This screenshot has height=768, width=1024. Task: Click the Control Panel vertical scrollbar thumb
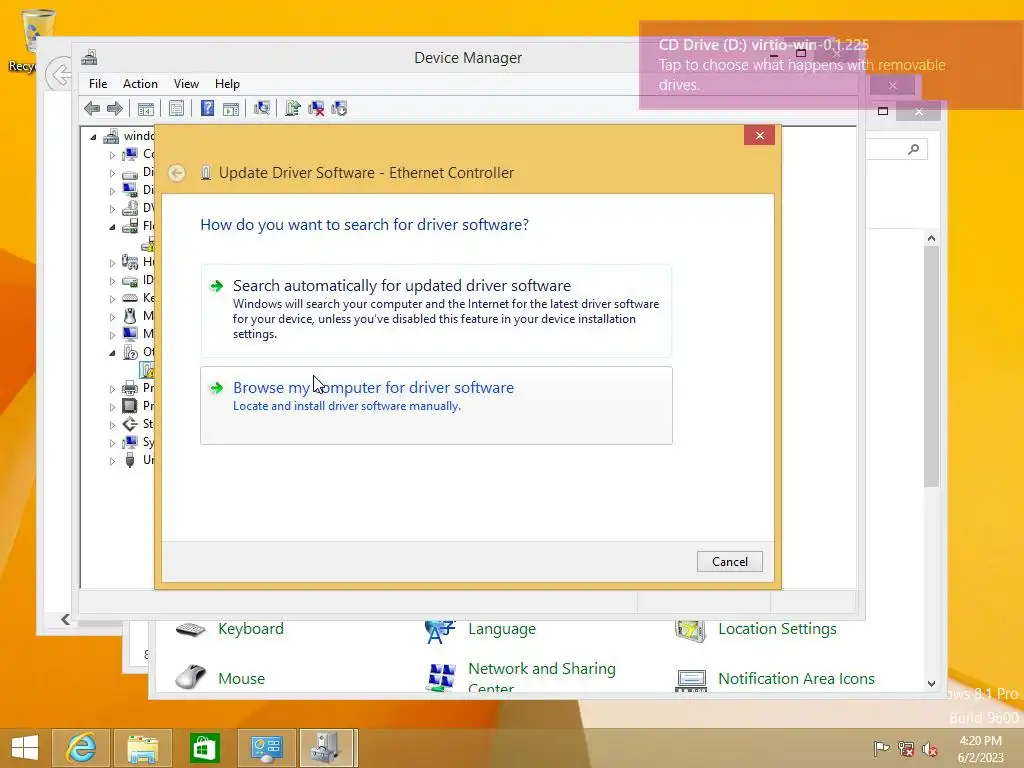click(x=931, y=366)
